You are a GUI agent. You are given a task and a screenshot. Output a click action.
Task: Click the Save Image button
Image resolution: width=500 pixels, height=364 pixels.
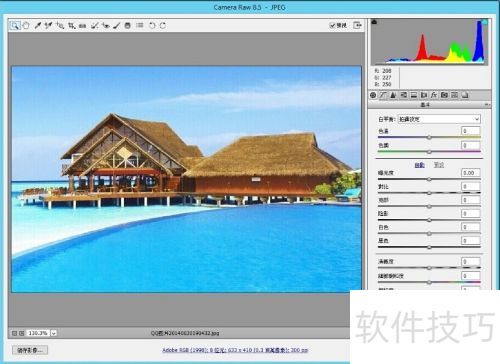point(30,350)
